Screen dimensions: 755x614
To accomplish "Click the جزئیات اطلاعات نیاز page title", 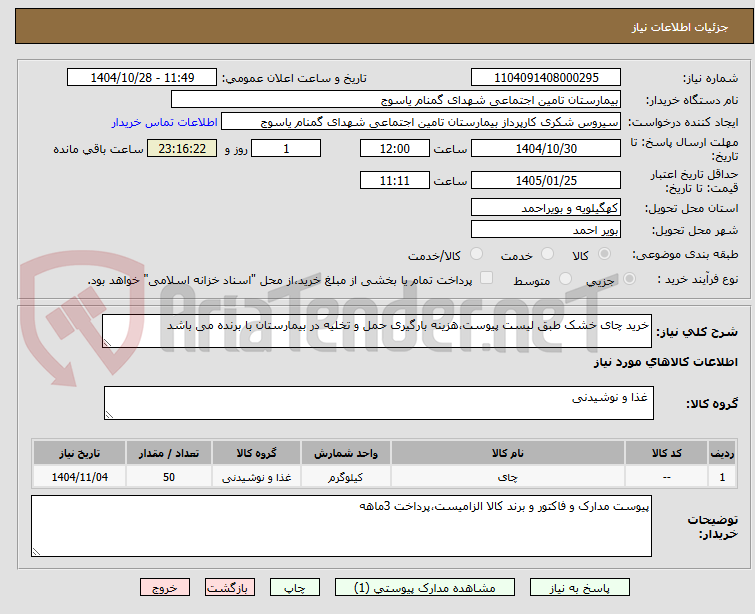I will (x=680, y=27).
